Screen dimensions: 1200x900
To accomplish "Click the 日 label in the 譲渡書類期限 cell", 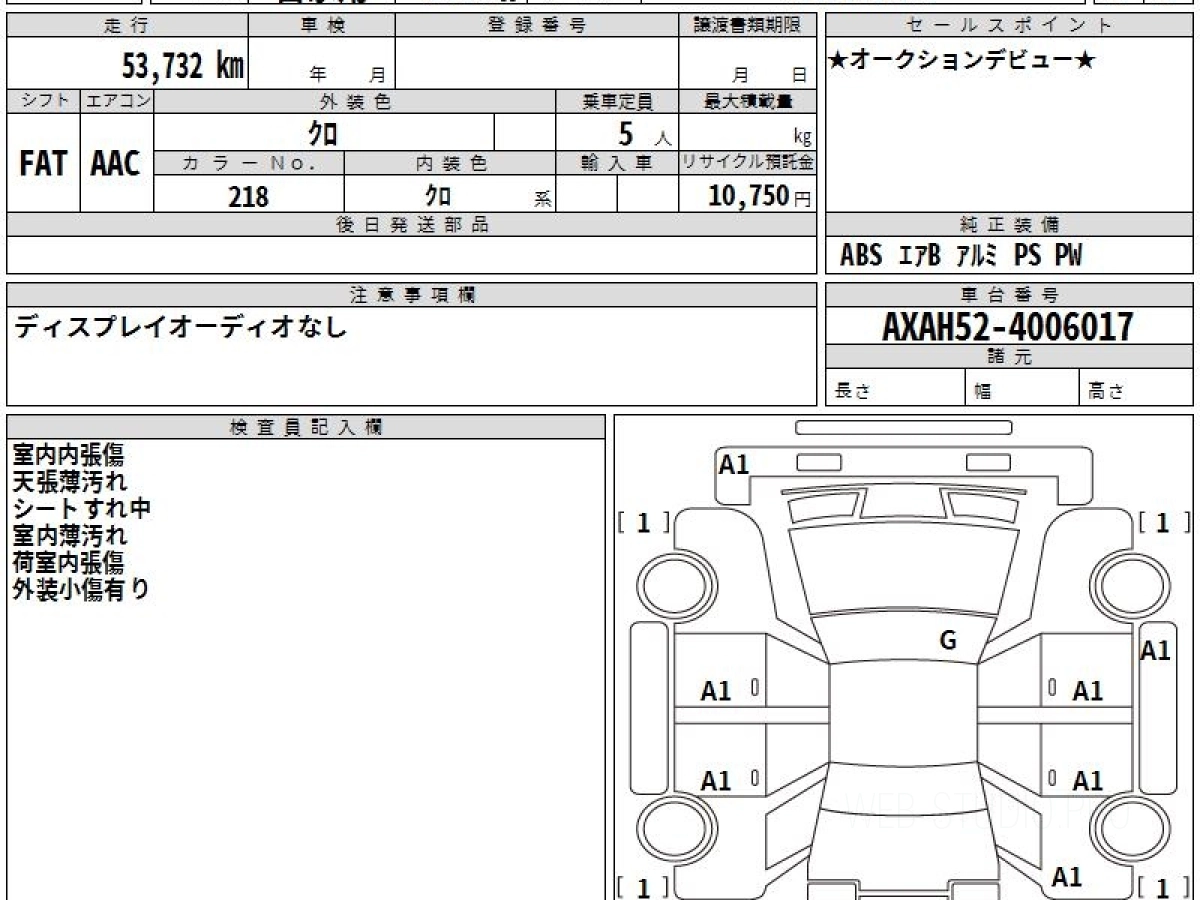I will 798,74.
